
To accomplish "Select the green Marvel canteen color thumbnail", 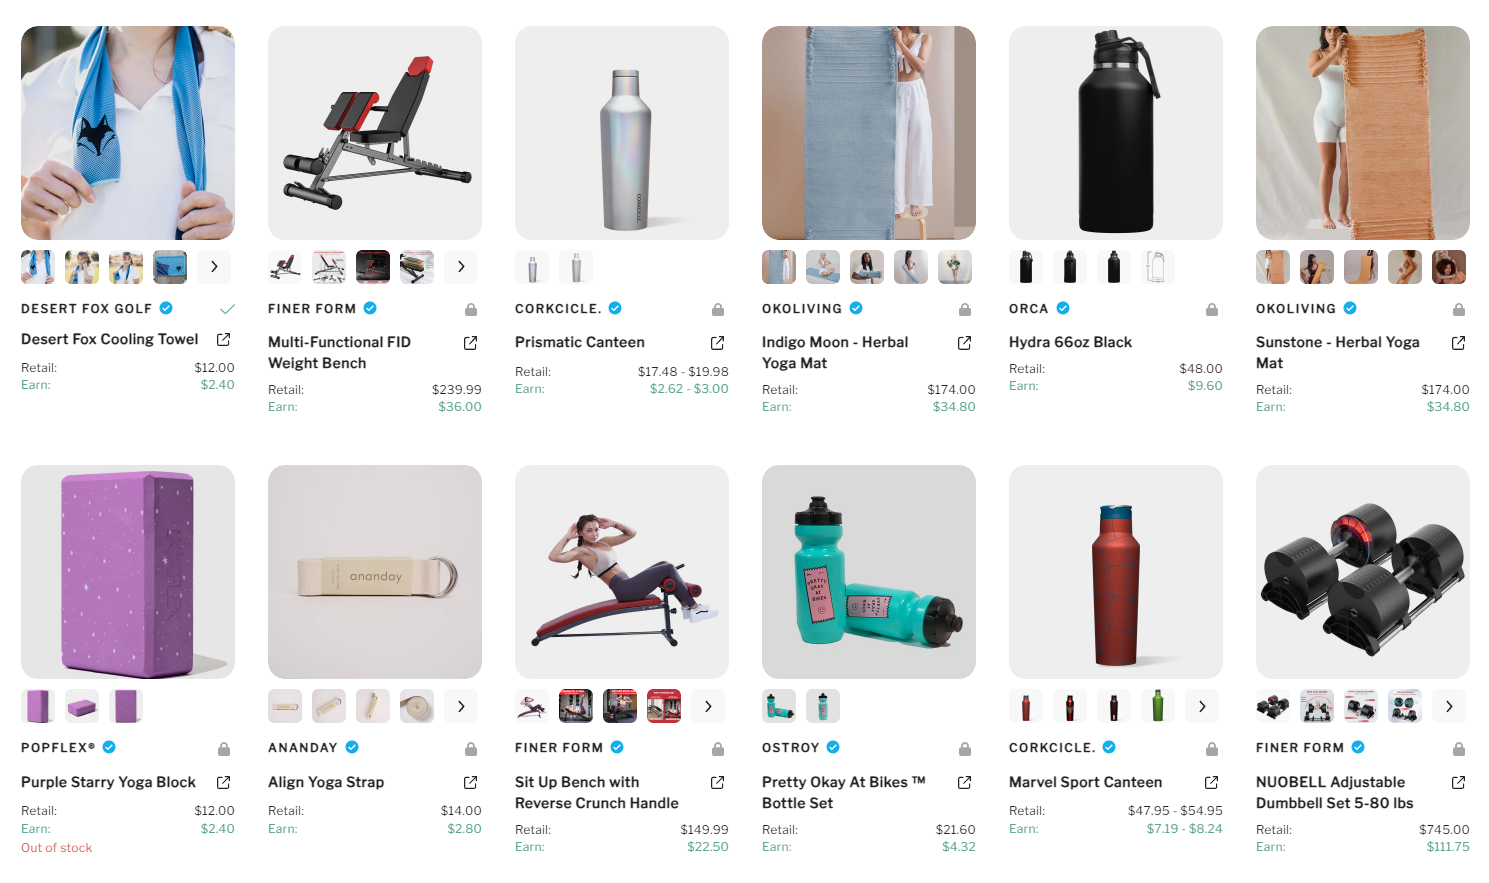I will click(1158, 706).
